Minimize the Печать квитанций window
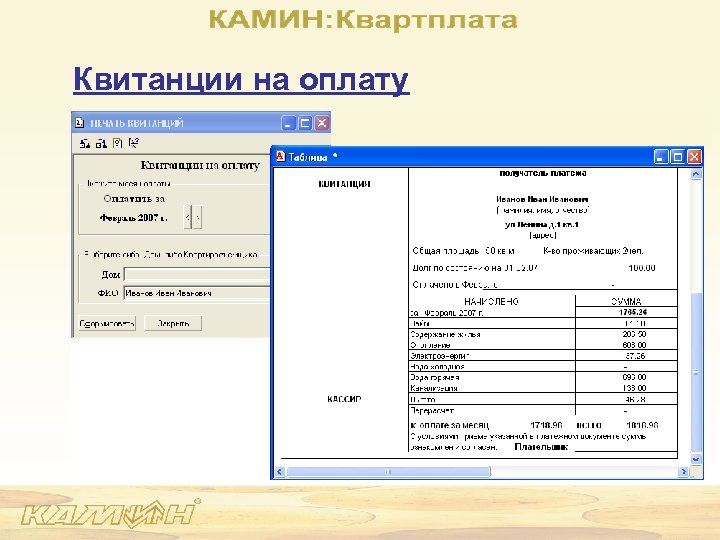 [x=288, y=123]
